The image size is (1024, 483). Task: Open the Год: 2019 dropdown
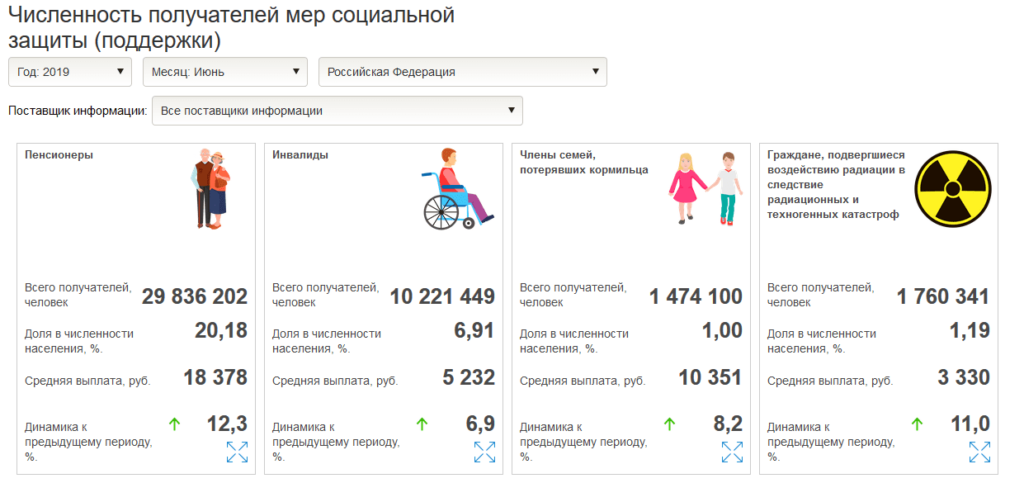(x=70, y=72)
